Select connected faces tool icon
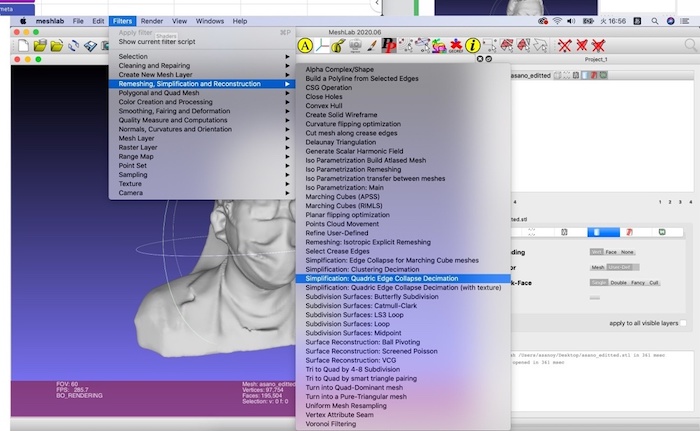This screenshot has width=700, height=431. pyautogui.click(x=523, y=46)
